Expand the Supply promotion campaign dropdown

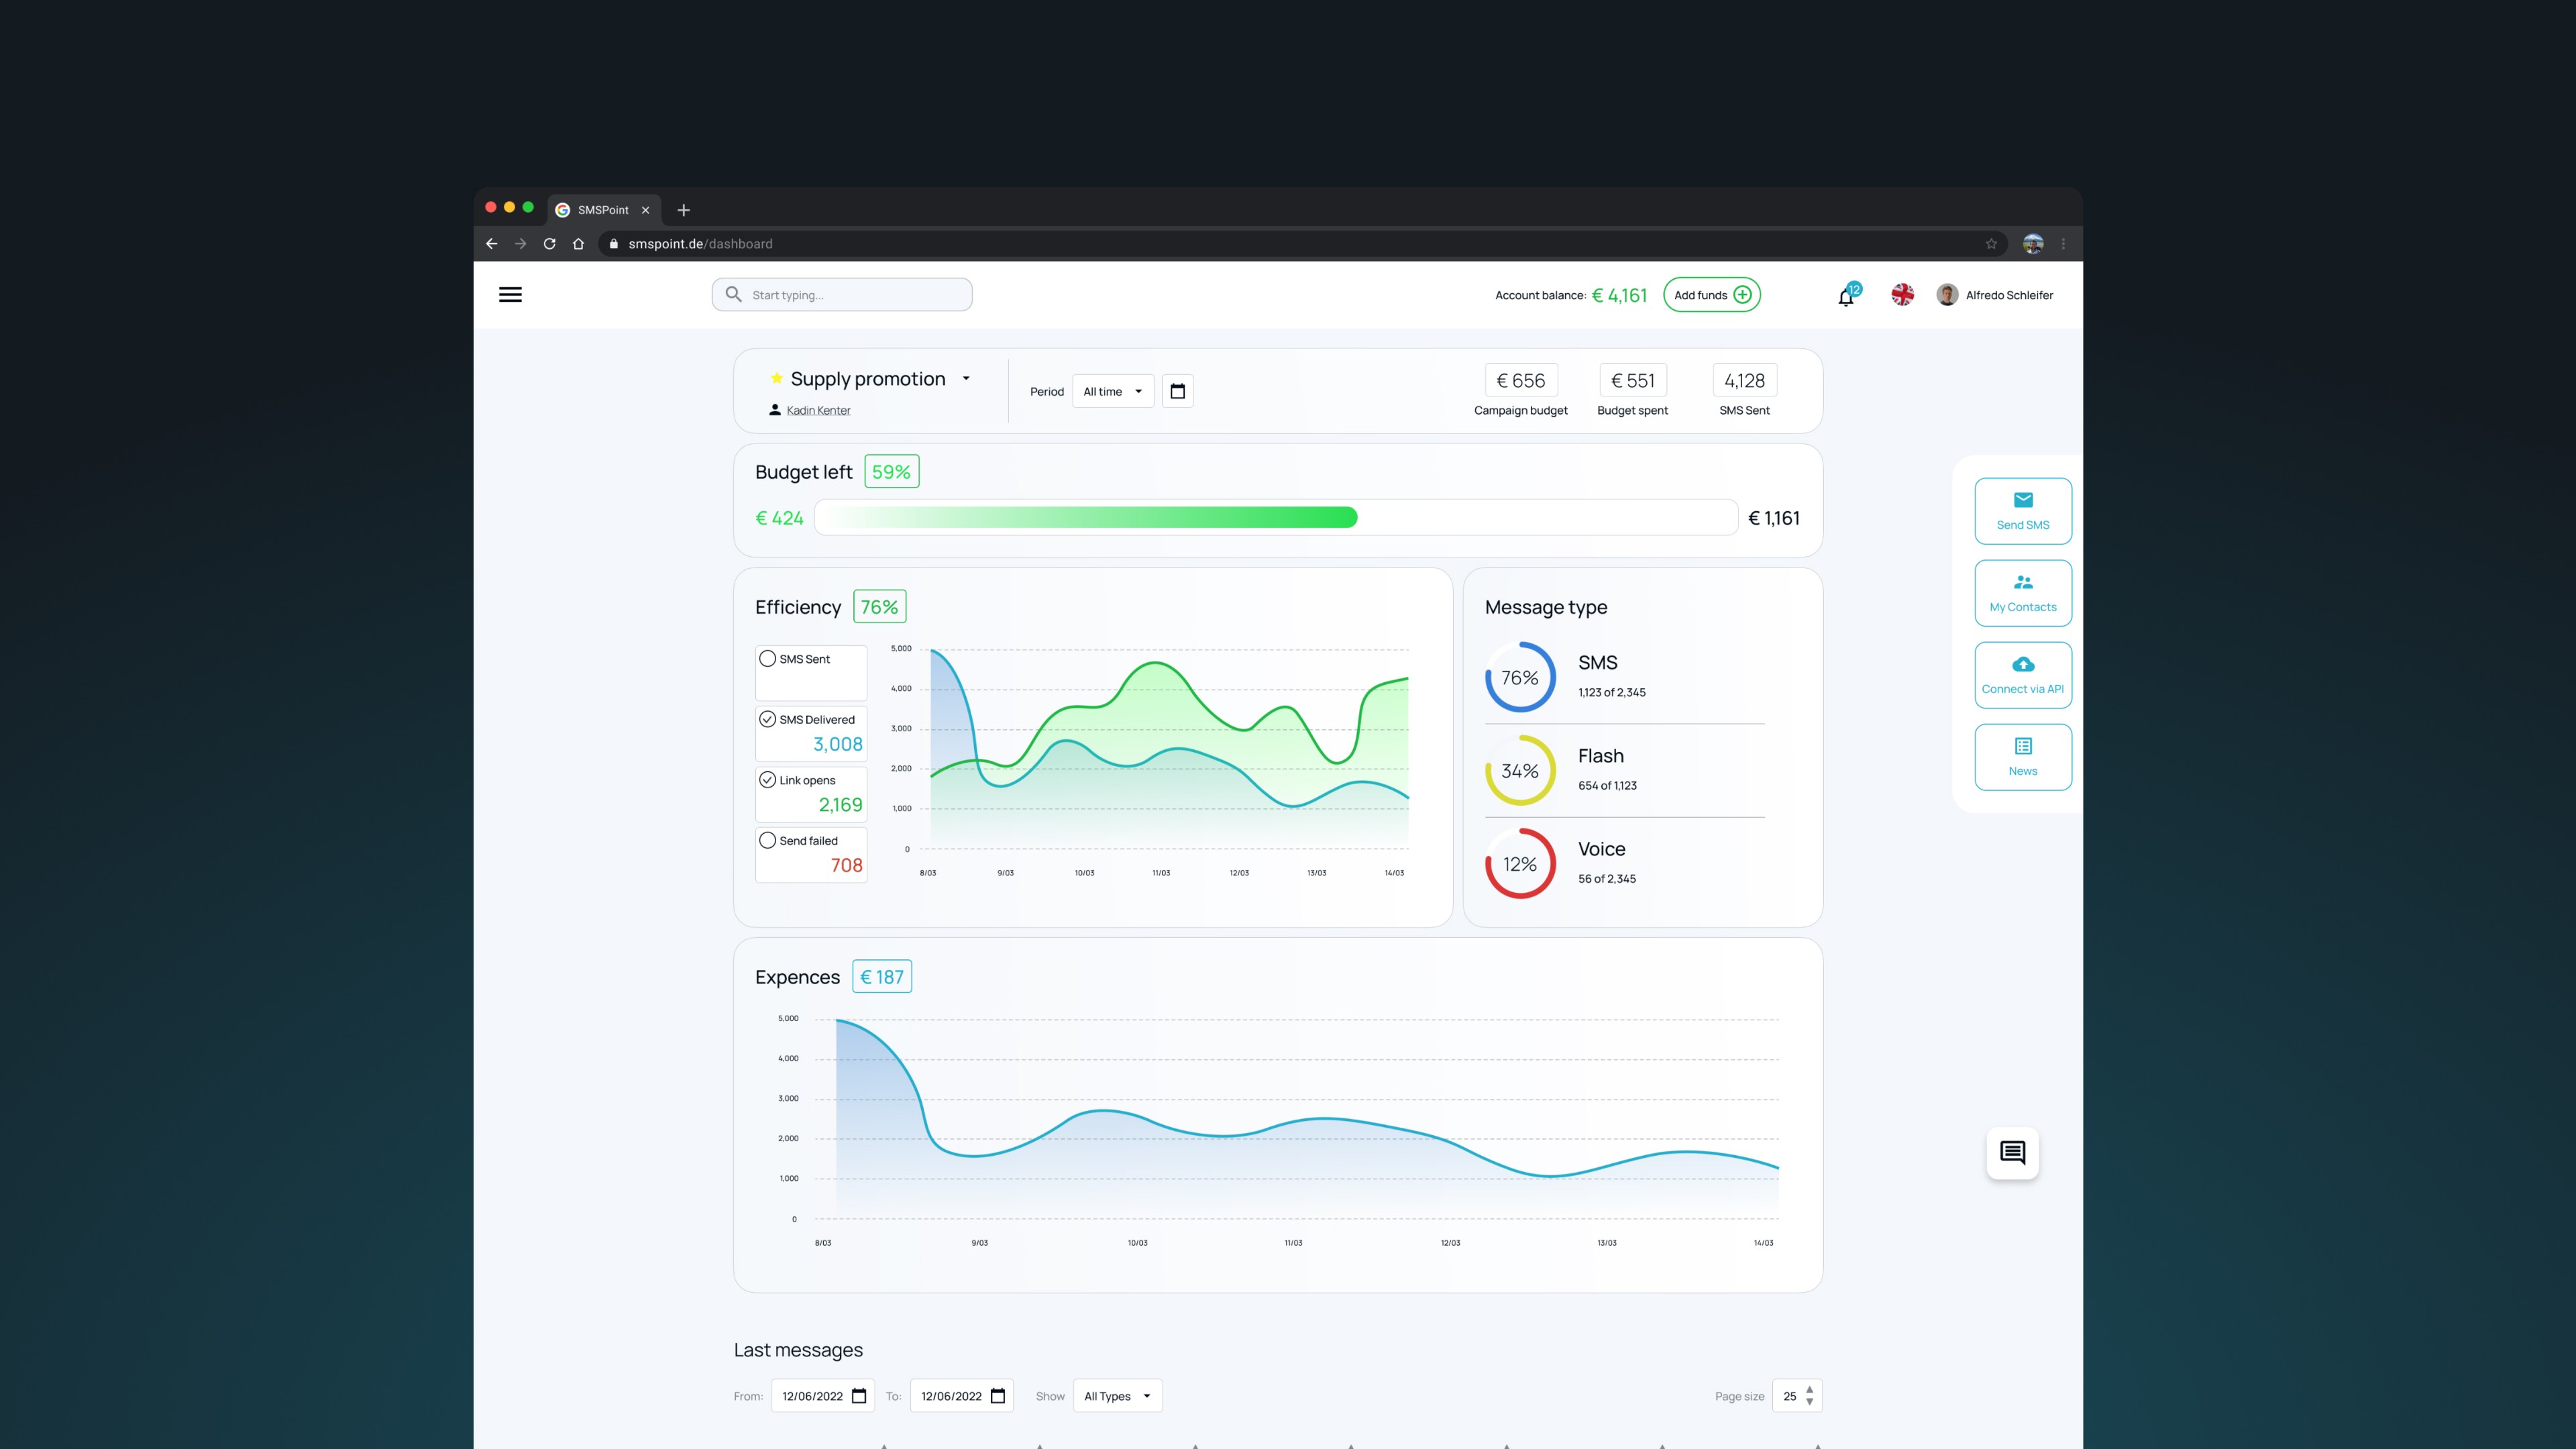click(x=966, y=379)
